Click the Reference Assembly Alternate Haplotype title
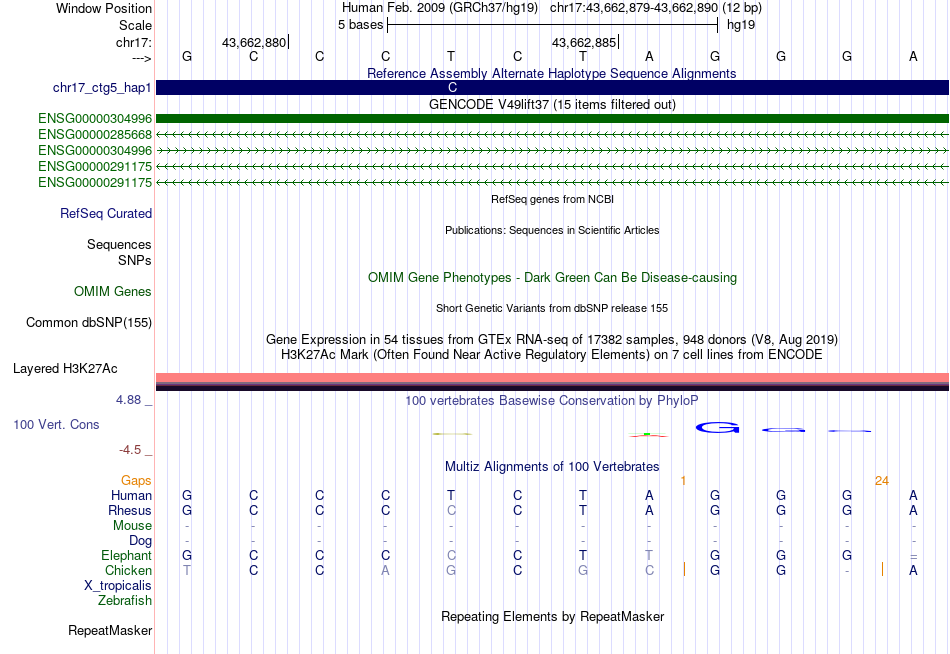Viewport: 950px width, 654px height. (x=551, y=73)
